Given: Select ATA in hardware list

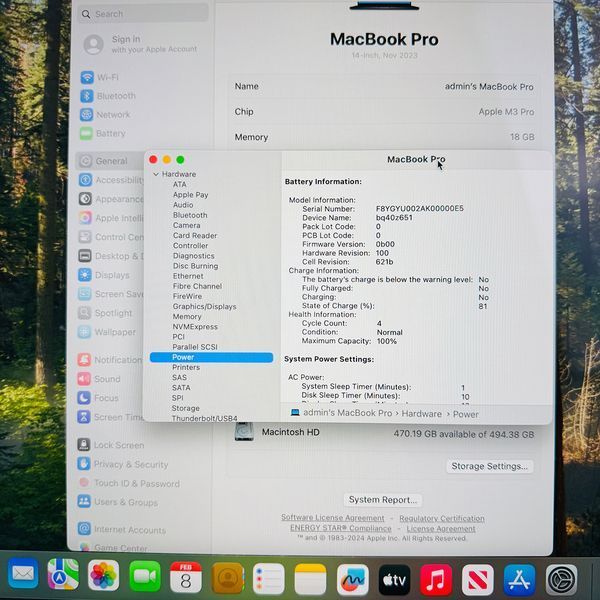Looking at the screenshot, I should coord(179,184).
